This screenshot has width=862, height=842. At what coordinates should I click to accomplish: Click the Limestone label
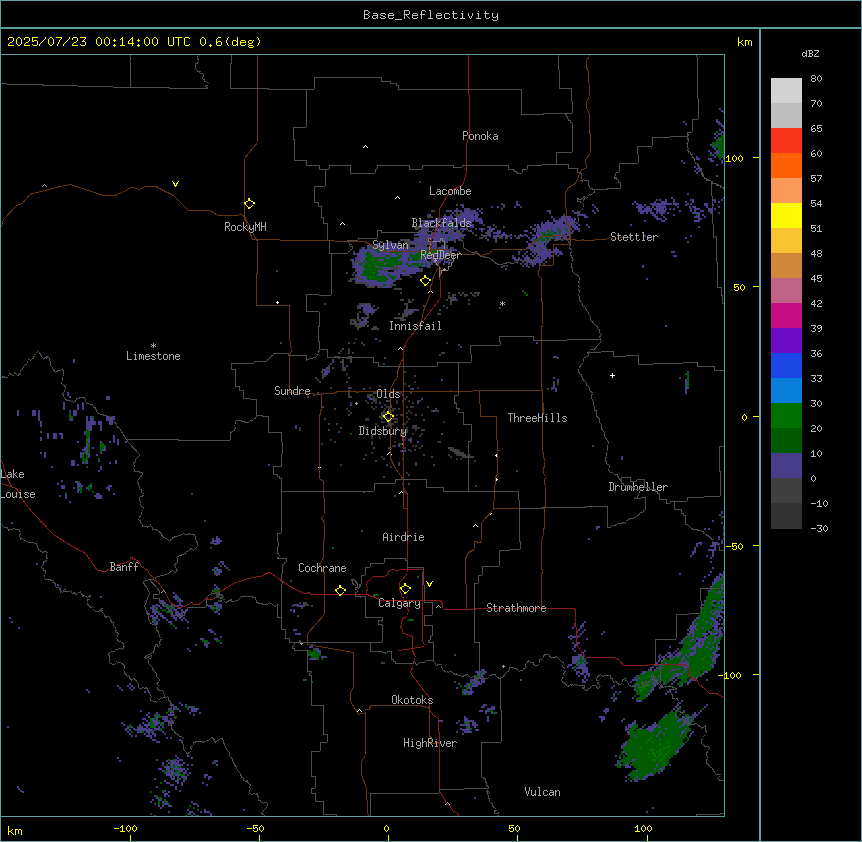pos(153,356)
